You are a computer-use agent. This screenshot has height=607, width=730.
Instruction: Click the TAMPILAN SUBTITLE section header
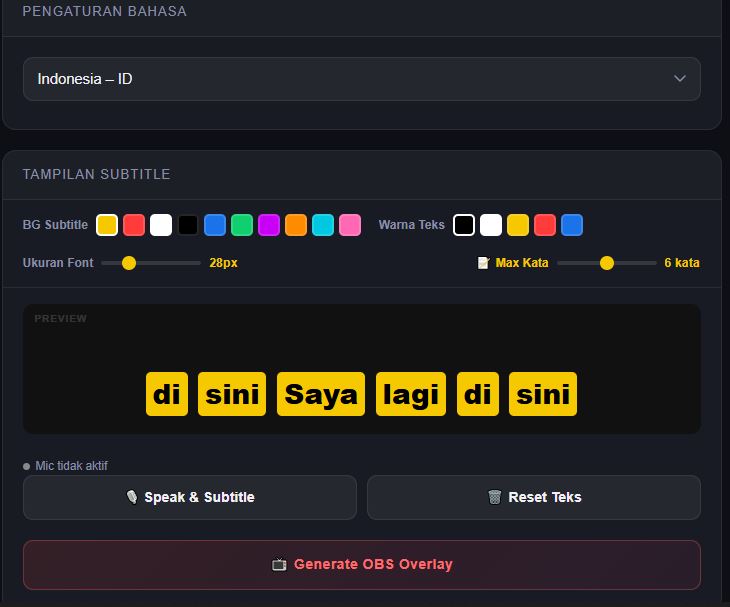tap(96, 174)
